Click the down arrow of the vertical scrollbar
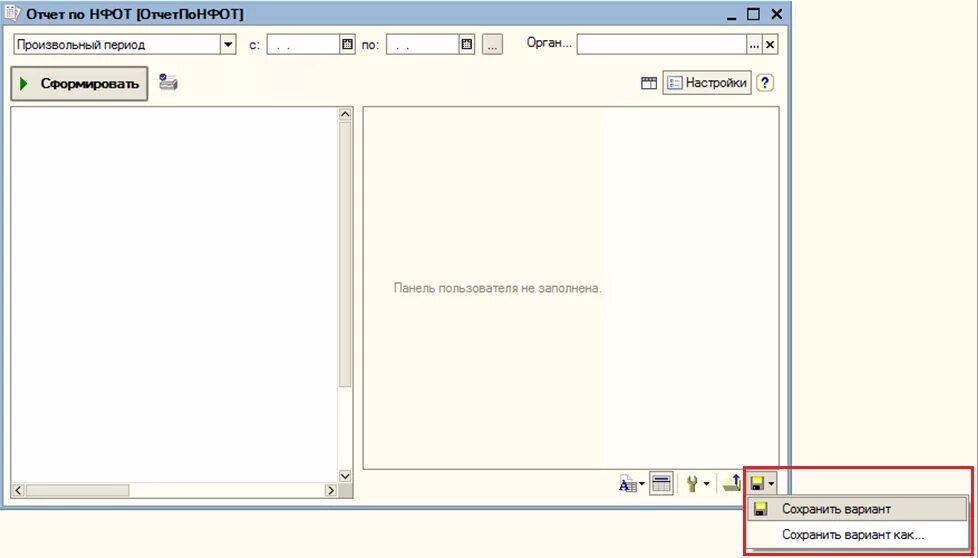The image size is (978, 558). coord(345,476)
